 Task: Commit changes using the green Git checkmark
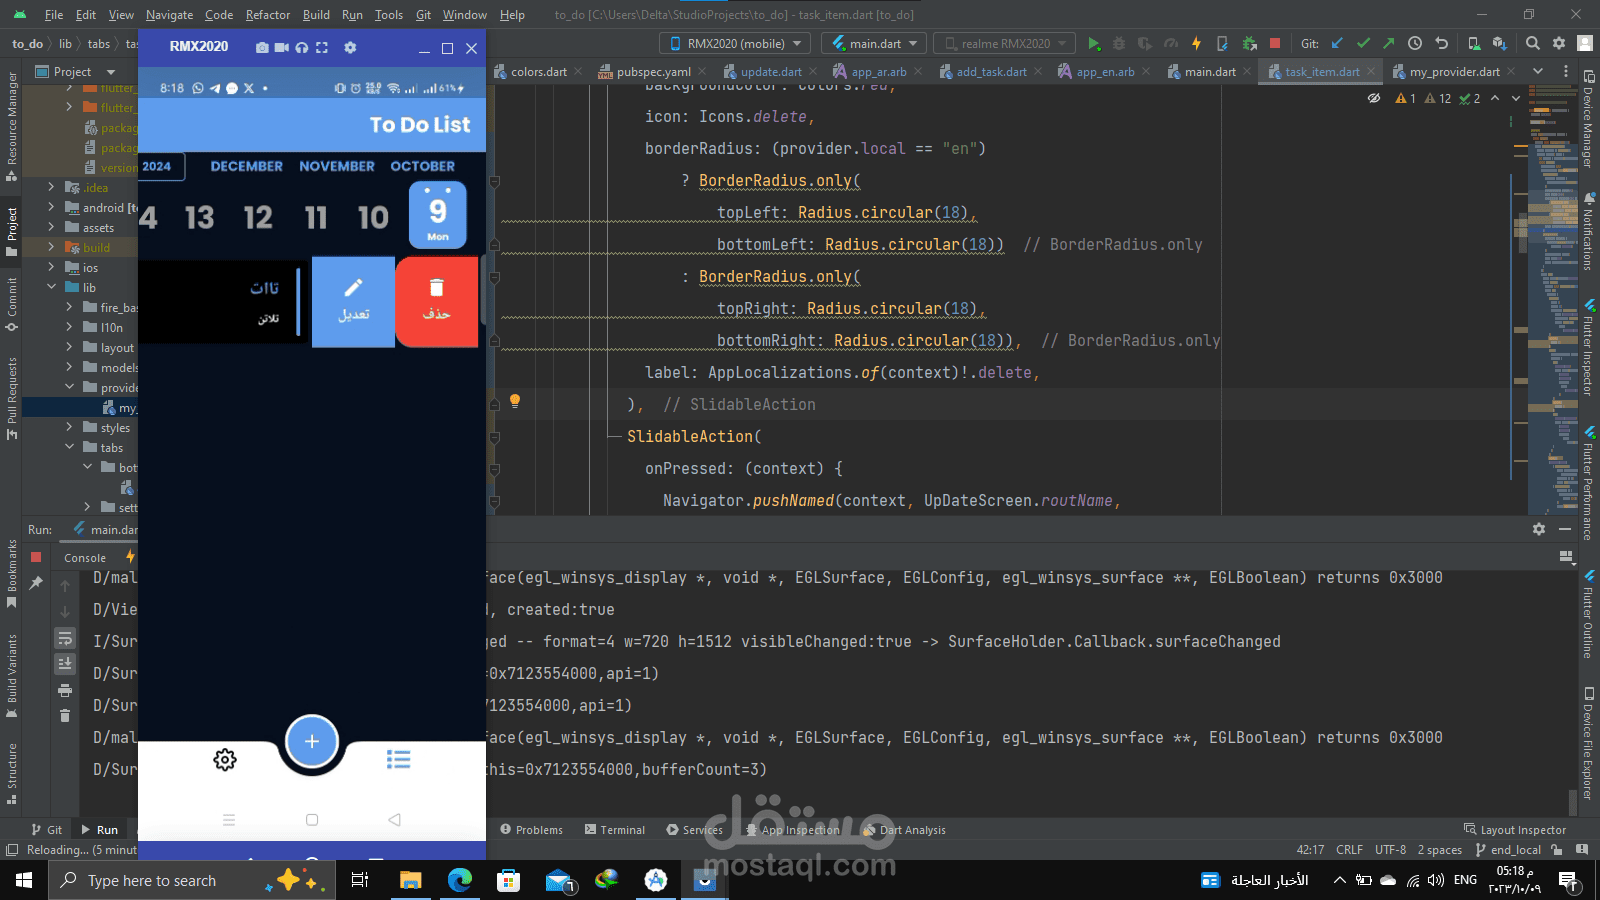click(1363, 43)
